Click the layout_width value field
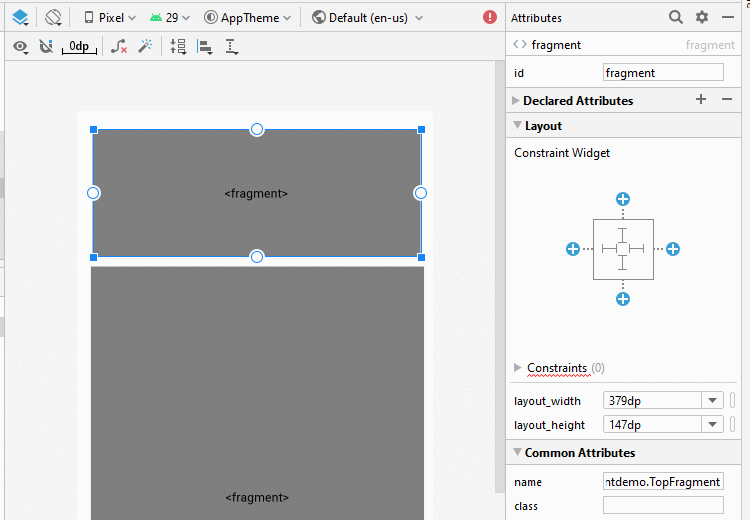The width and height of the screenshot is (750, 520). [652, 400]
